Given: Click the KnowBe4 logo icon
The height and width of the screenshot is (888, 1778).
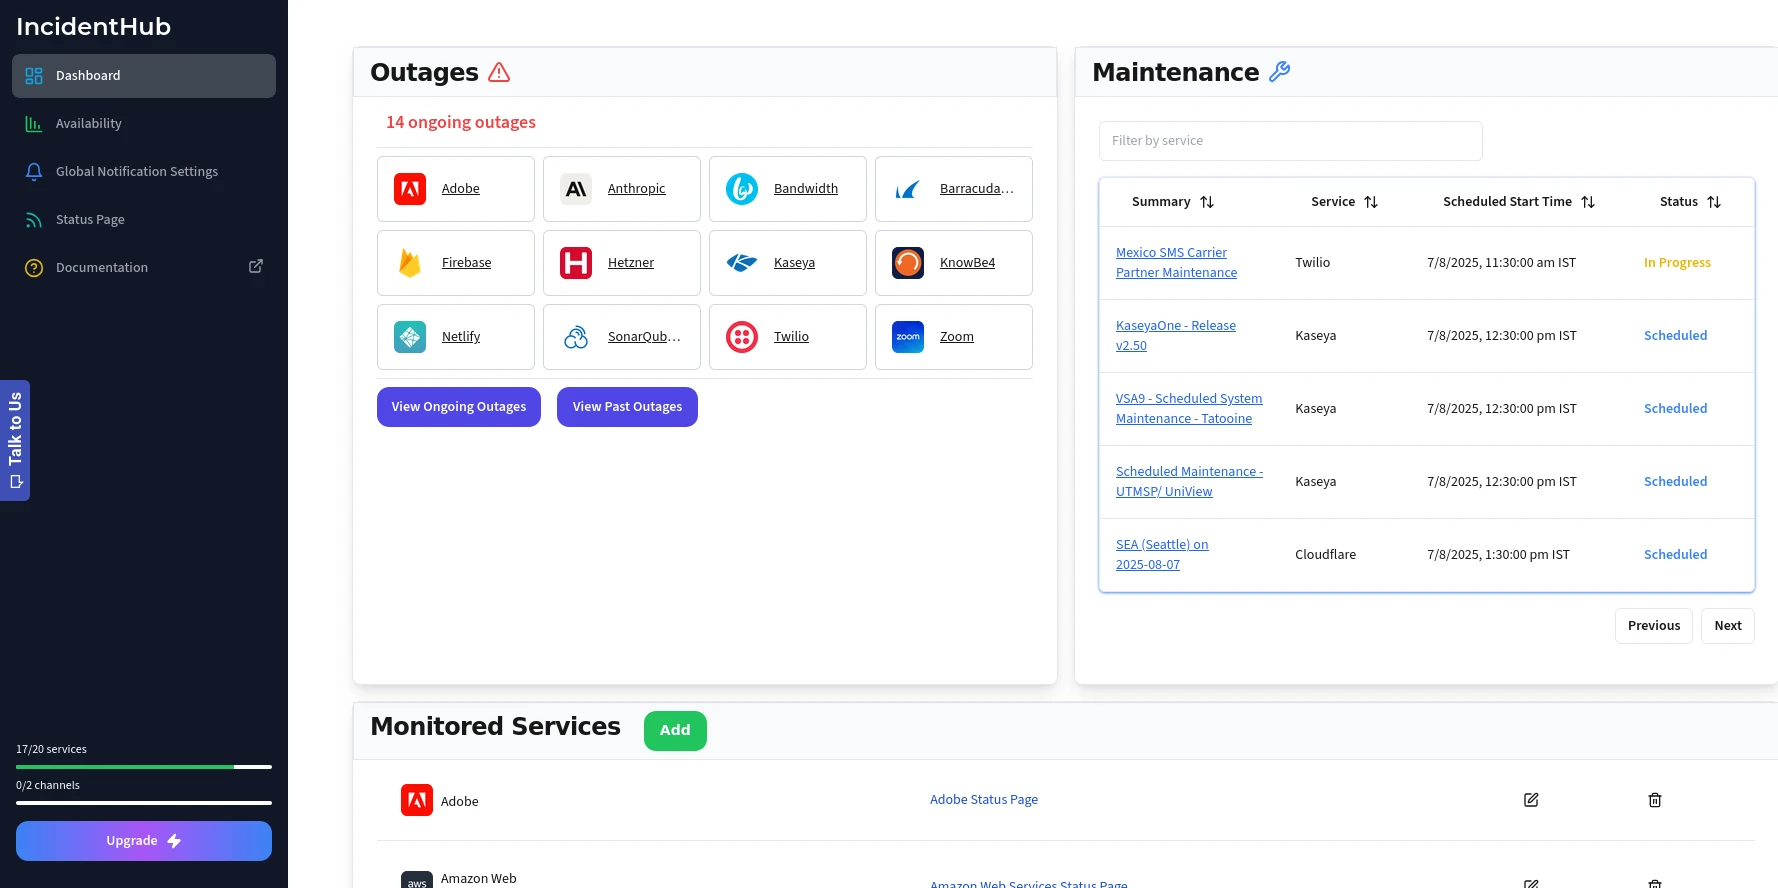Looking at the screenshot, I should click(908, 263).
